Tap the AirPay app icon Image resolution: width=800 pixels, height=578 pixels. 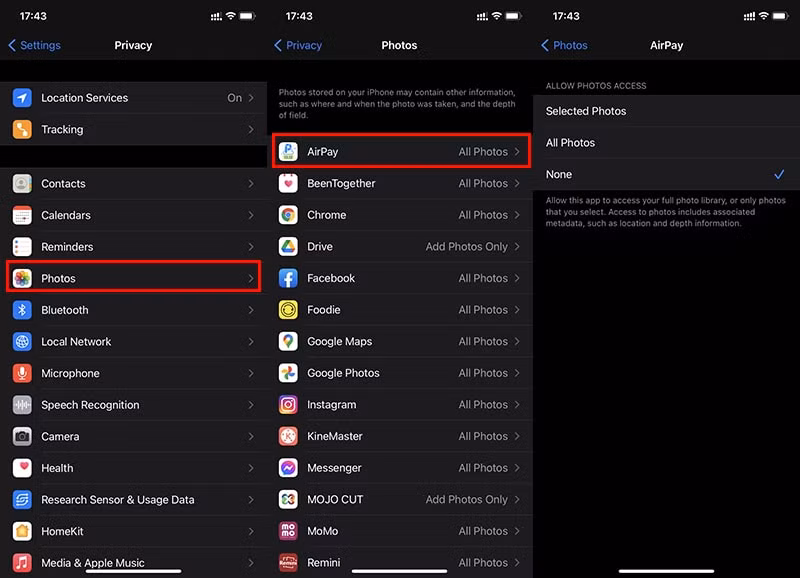(x=288, y=152)
